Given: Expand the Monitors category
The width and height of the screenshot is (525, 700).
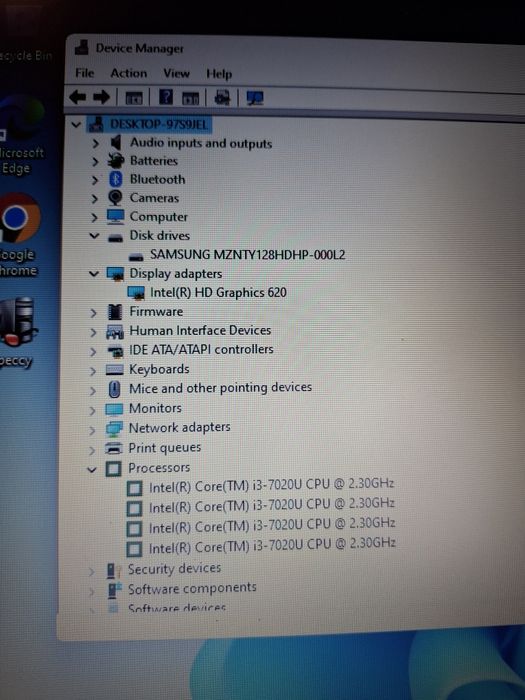Looking at the screenshot, I should [x=92, y=410].
